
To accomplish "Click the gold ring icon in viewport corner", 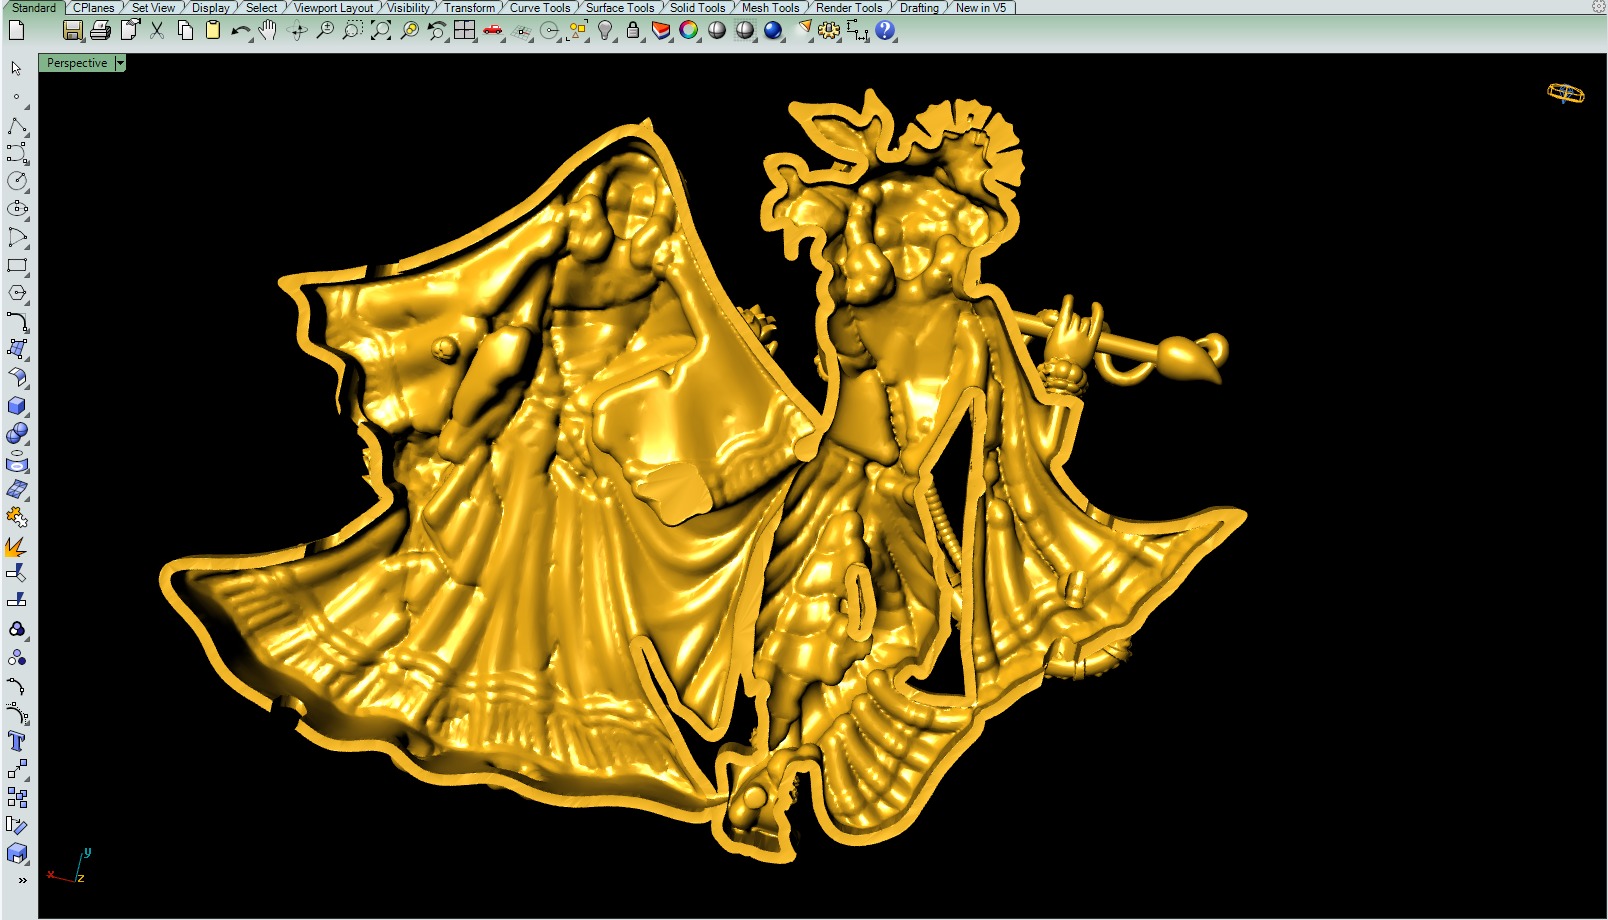I will click(1565, 94).
